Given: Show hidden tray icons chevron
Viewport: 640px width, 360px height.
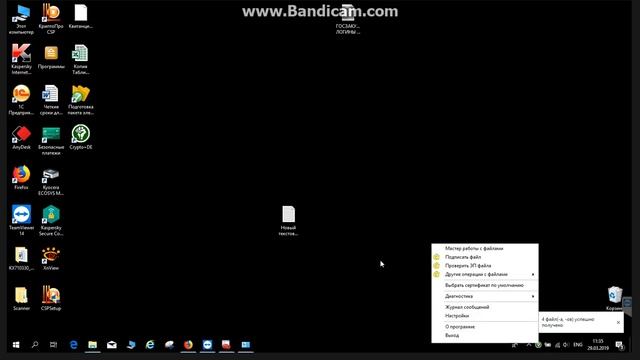Looking at the screenshot, I should tap(529, 345).
